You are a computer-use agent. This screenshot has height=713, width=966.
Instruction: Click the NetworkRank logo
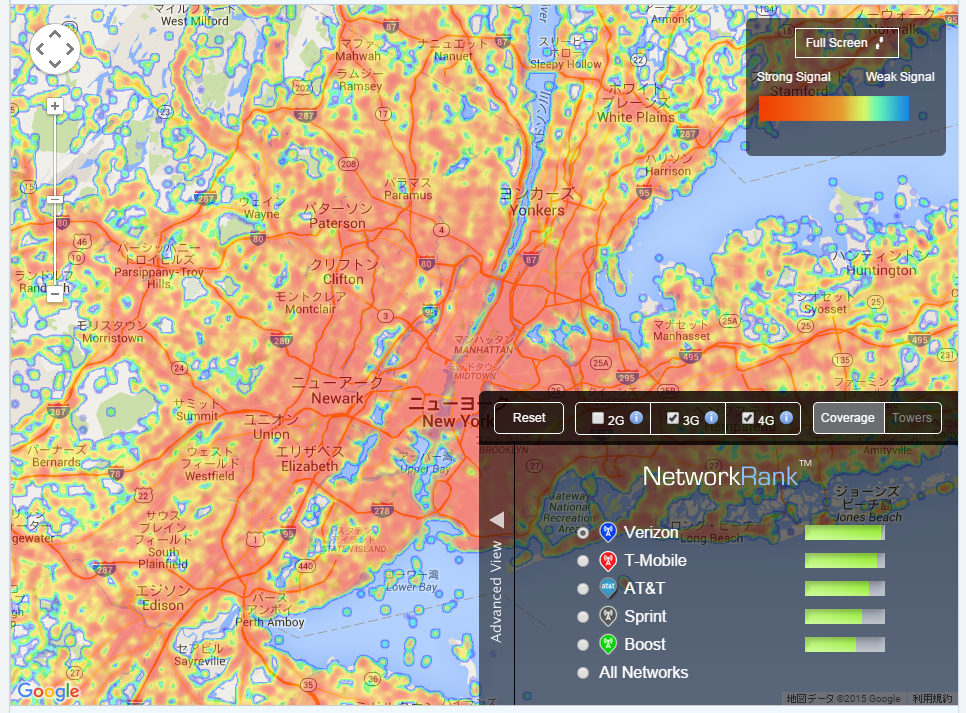pos(727,475)
